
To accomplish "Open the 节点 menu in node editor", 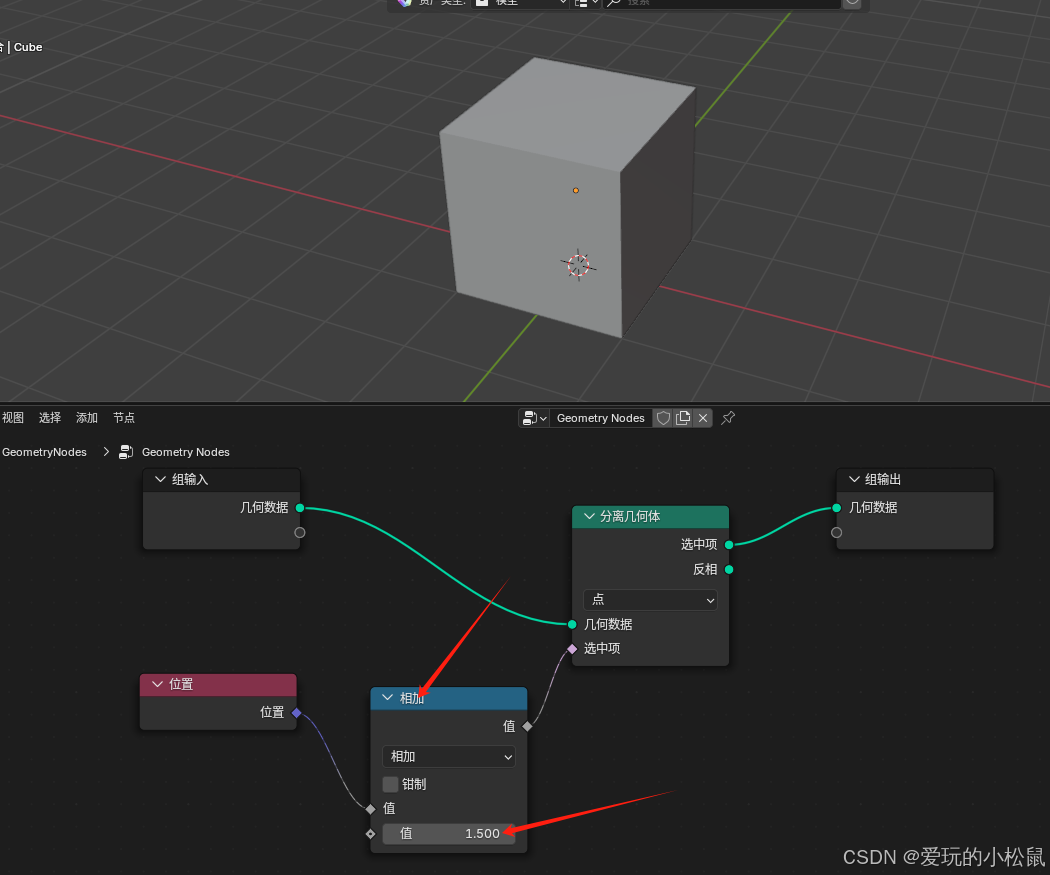I will pyautogui.click(x=124, y=418).
